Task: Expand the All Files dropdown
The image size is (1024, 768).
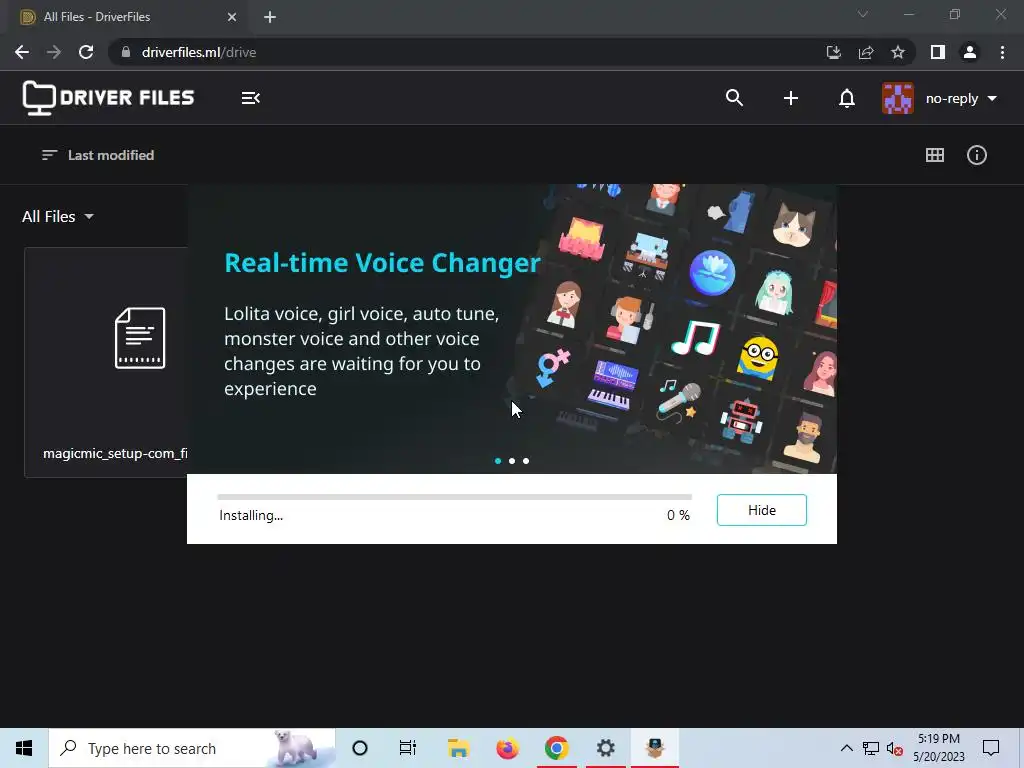Action: (x=58, y=216)
